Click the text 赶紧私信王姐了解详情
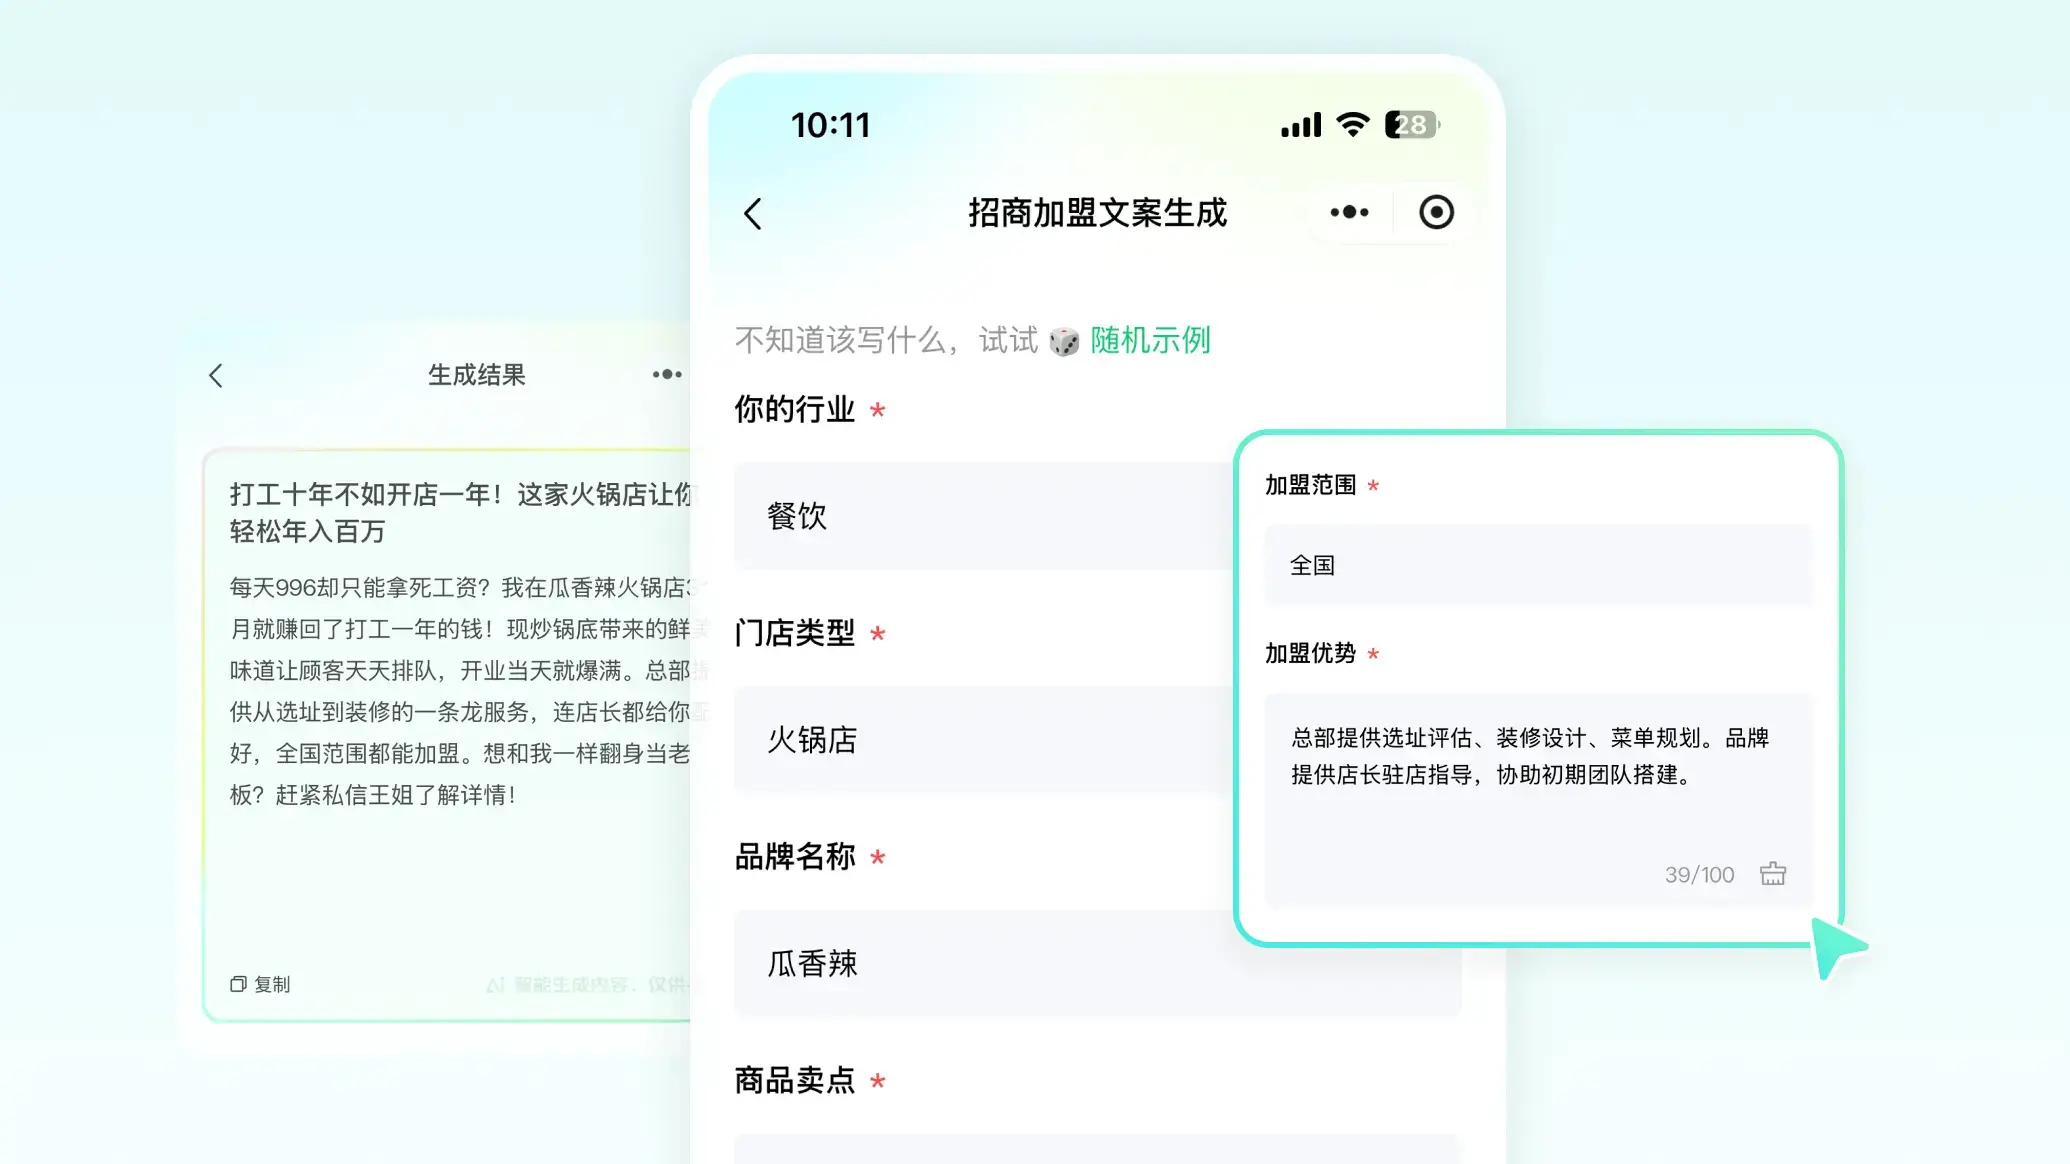 [396, 795]
